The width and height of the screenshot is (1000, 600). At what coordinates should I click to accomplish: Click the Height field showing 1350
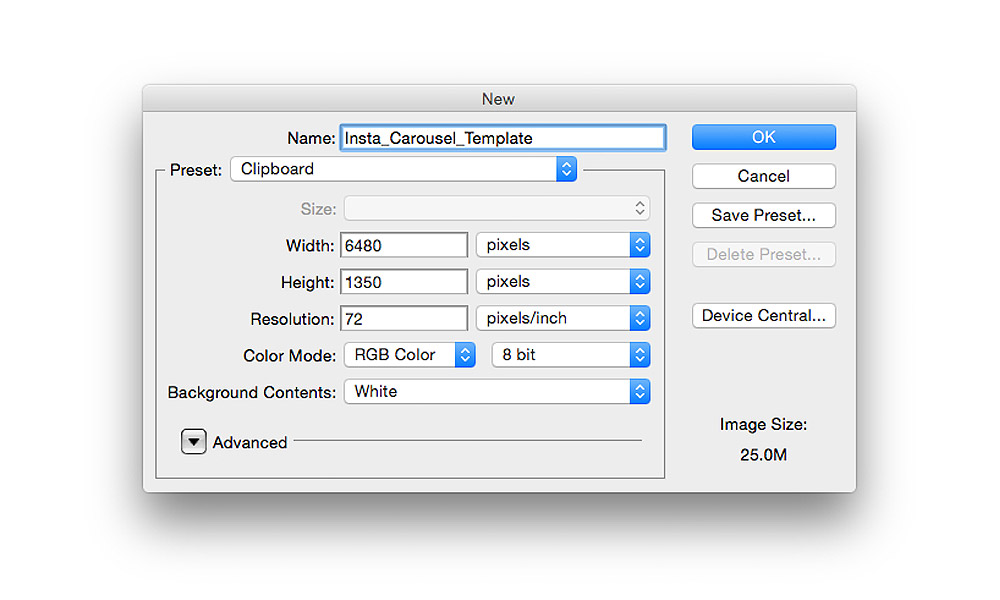point(404,282)
